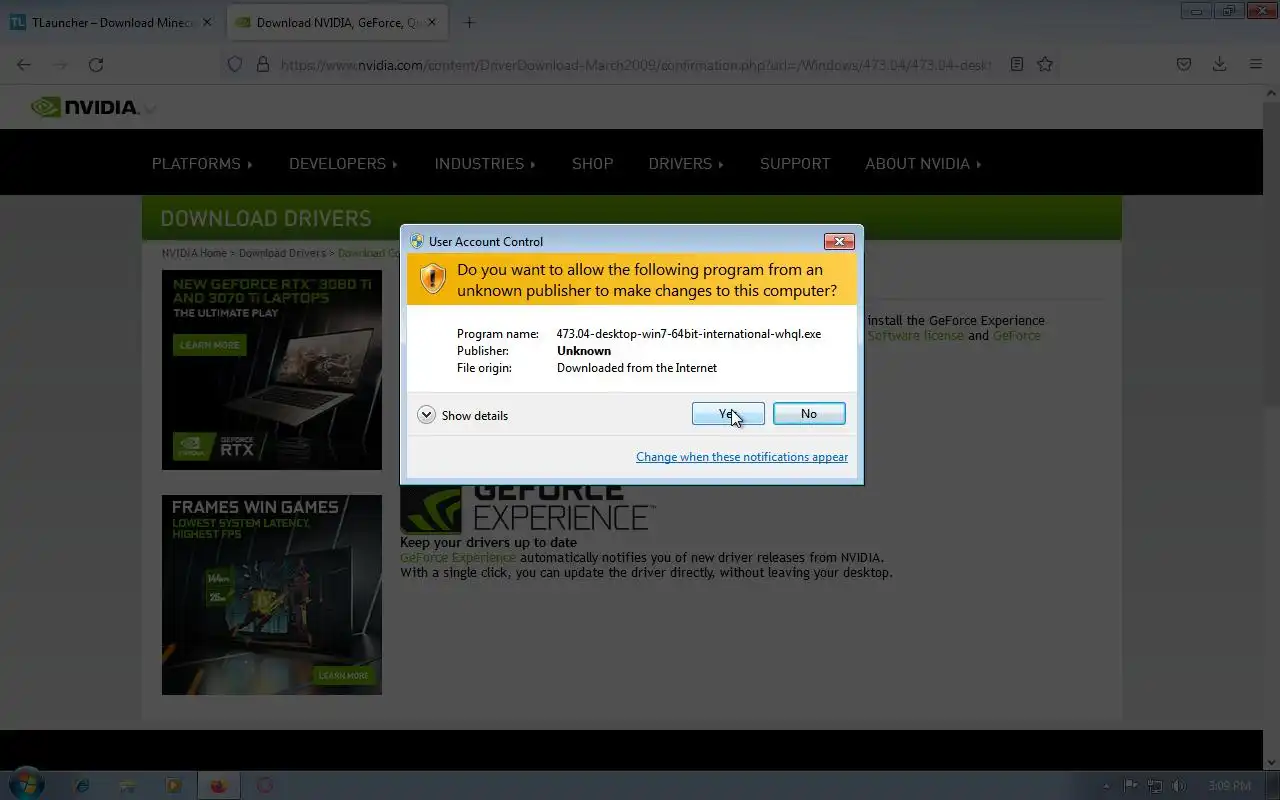Click the Frames Win Games ad banner
Image resolution: width=1280 pixels, height=800 pixels.
272,595
